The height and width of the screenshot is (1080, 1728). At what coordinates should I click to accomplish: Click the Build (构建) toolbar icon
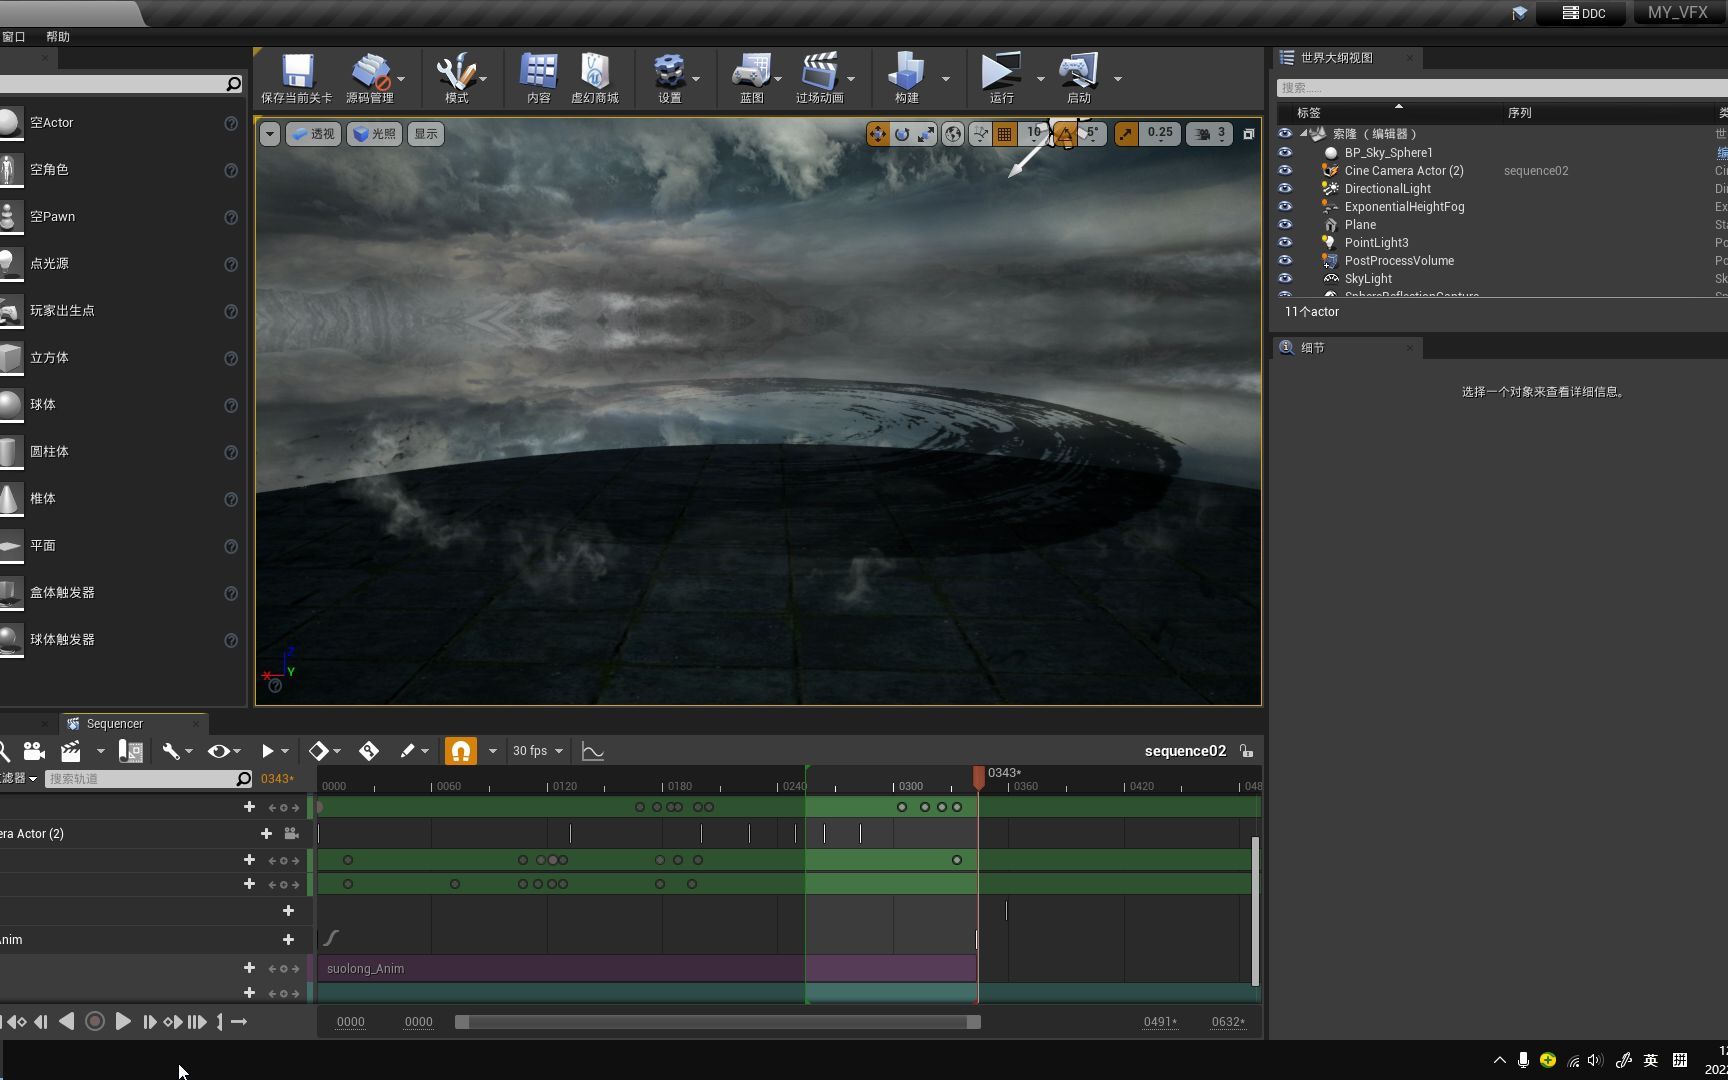point(906,72)
